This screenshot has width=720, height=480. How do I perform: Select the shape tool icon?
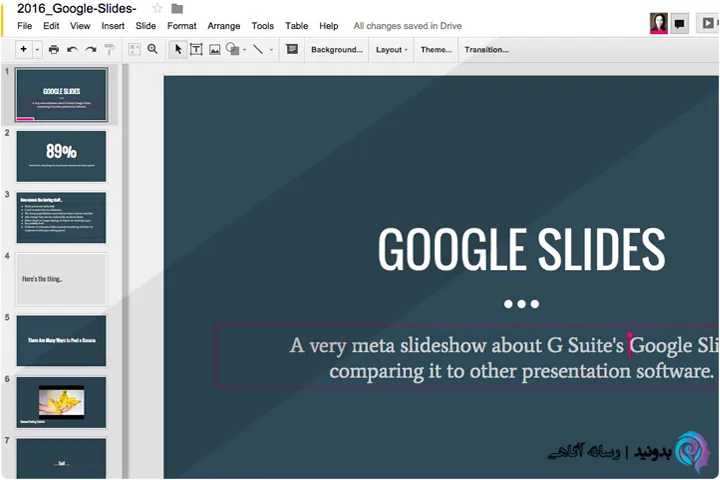(233, 49)
